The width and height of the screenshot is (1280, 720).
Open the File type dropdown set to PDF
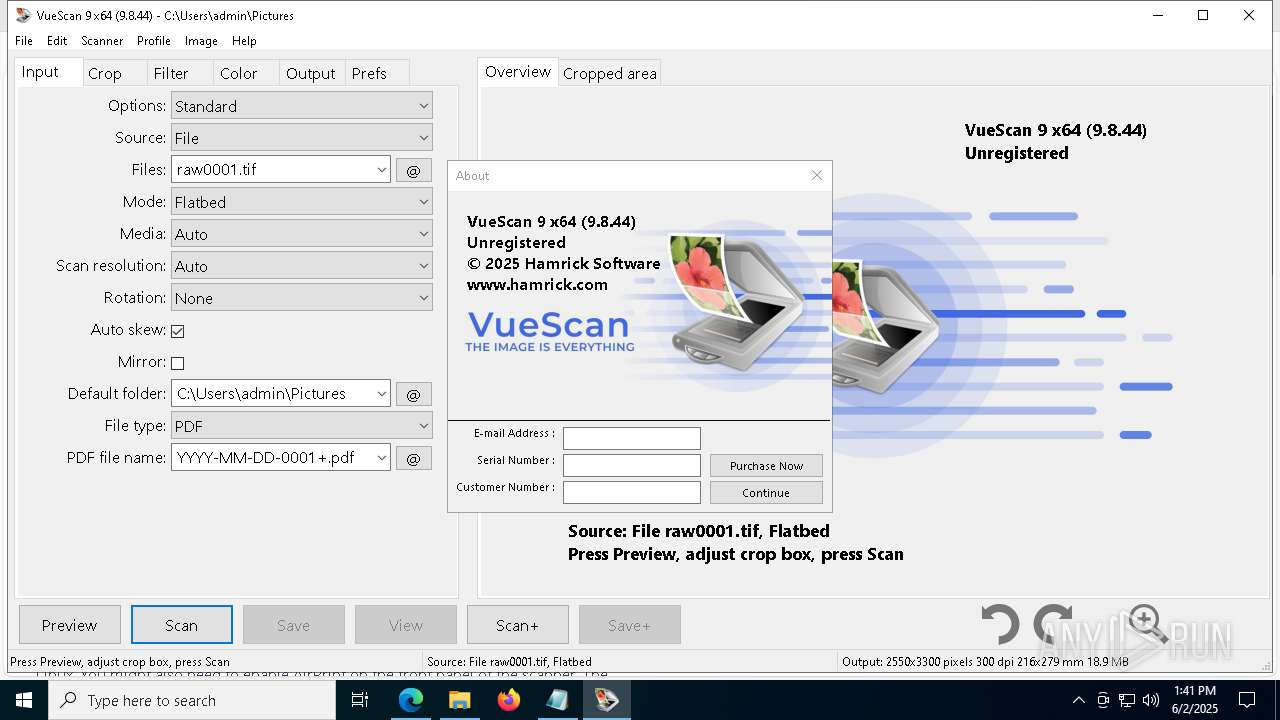302,426
